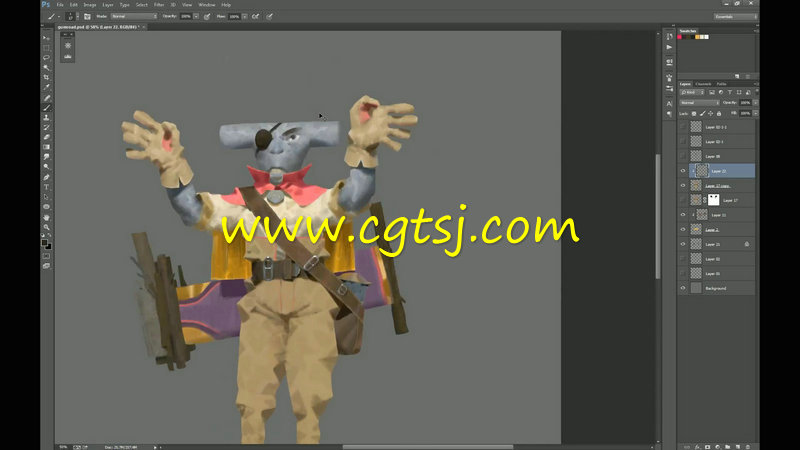Image resolution: width=800 pixels, height=450 pixels.
Task: Enable airbrush mode in options bar
Action: [255, 16]
